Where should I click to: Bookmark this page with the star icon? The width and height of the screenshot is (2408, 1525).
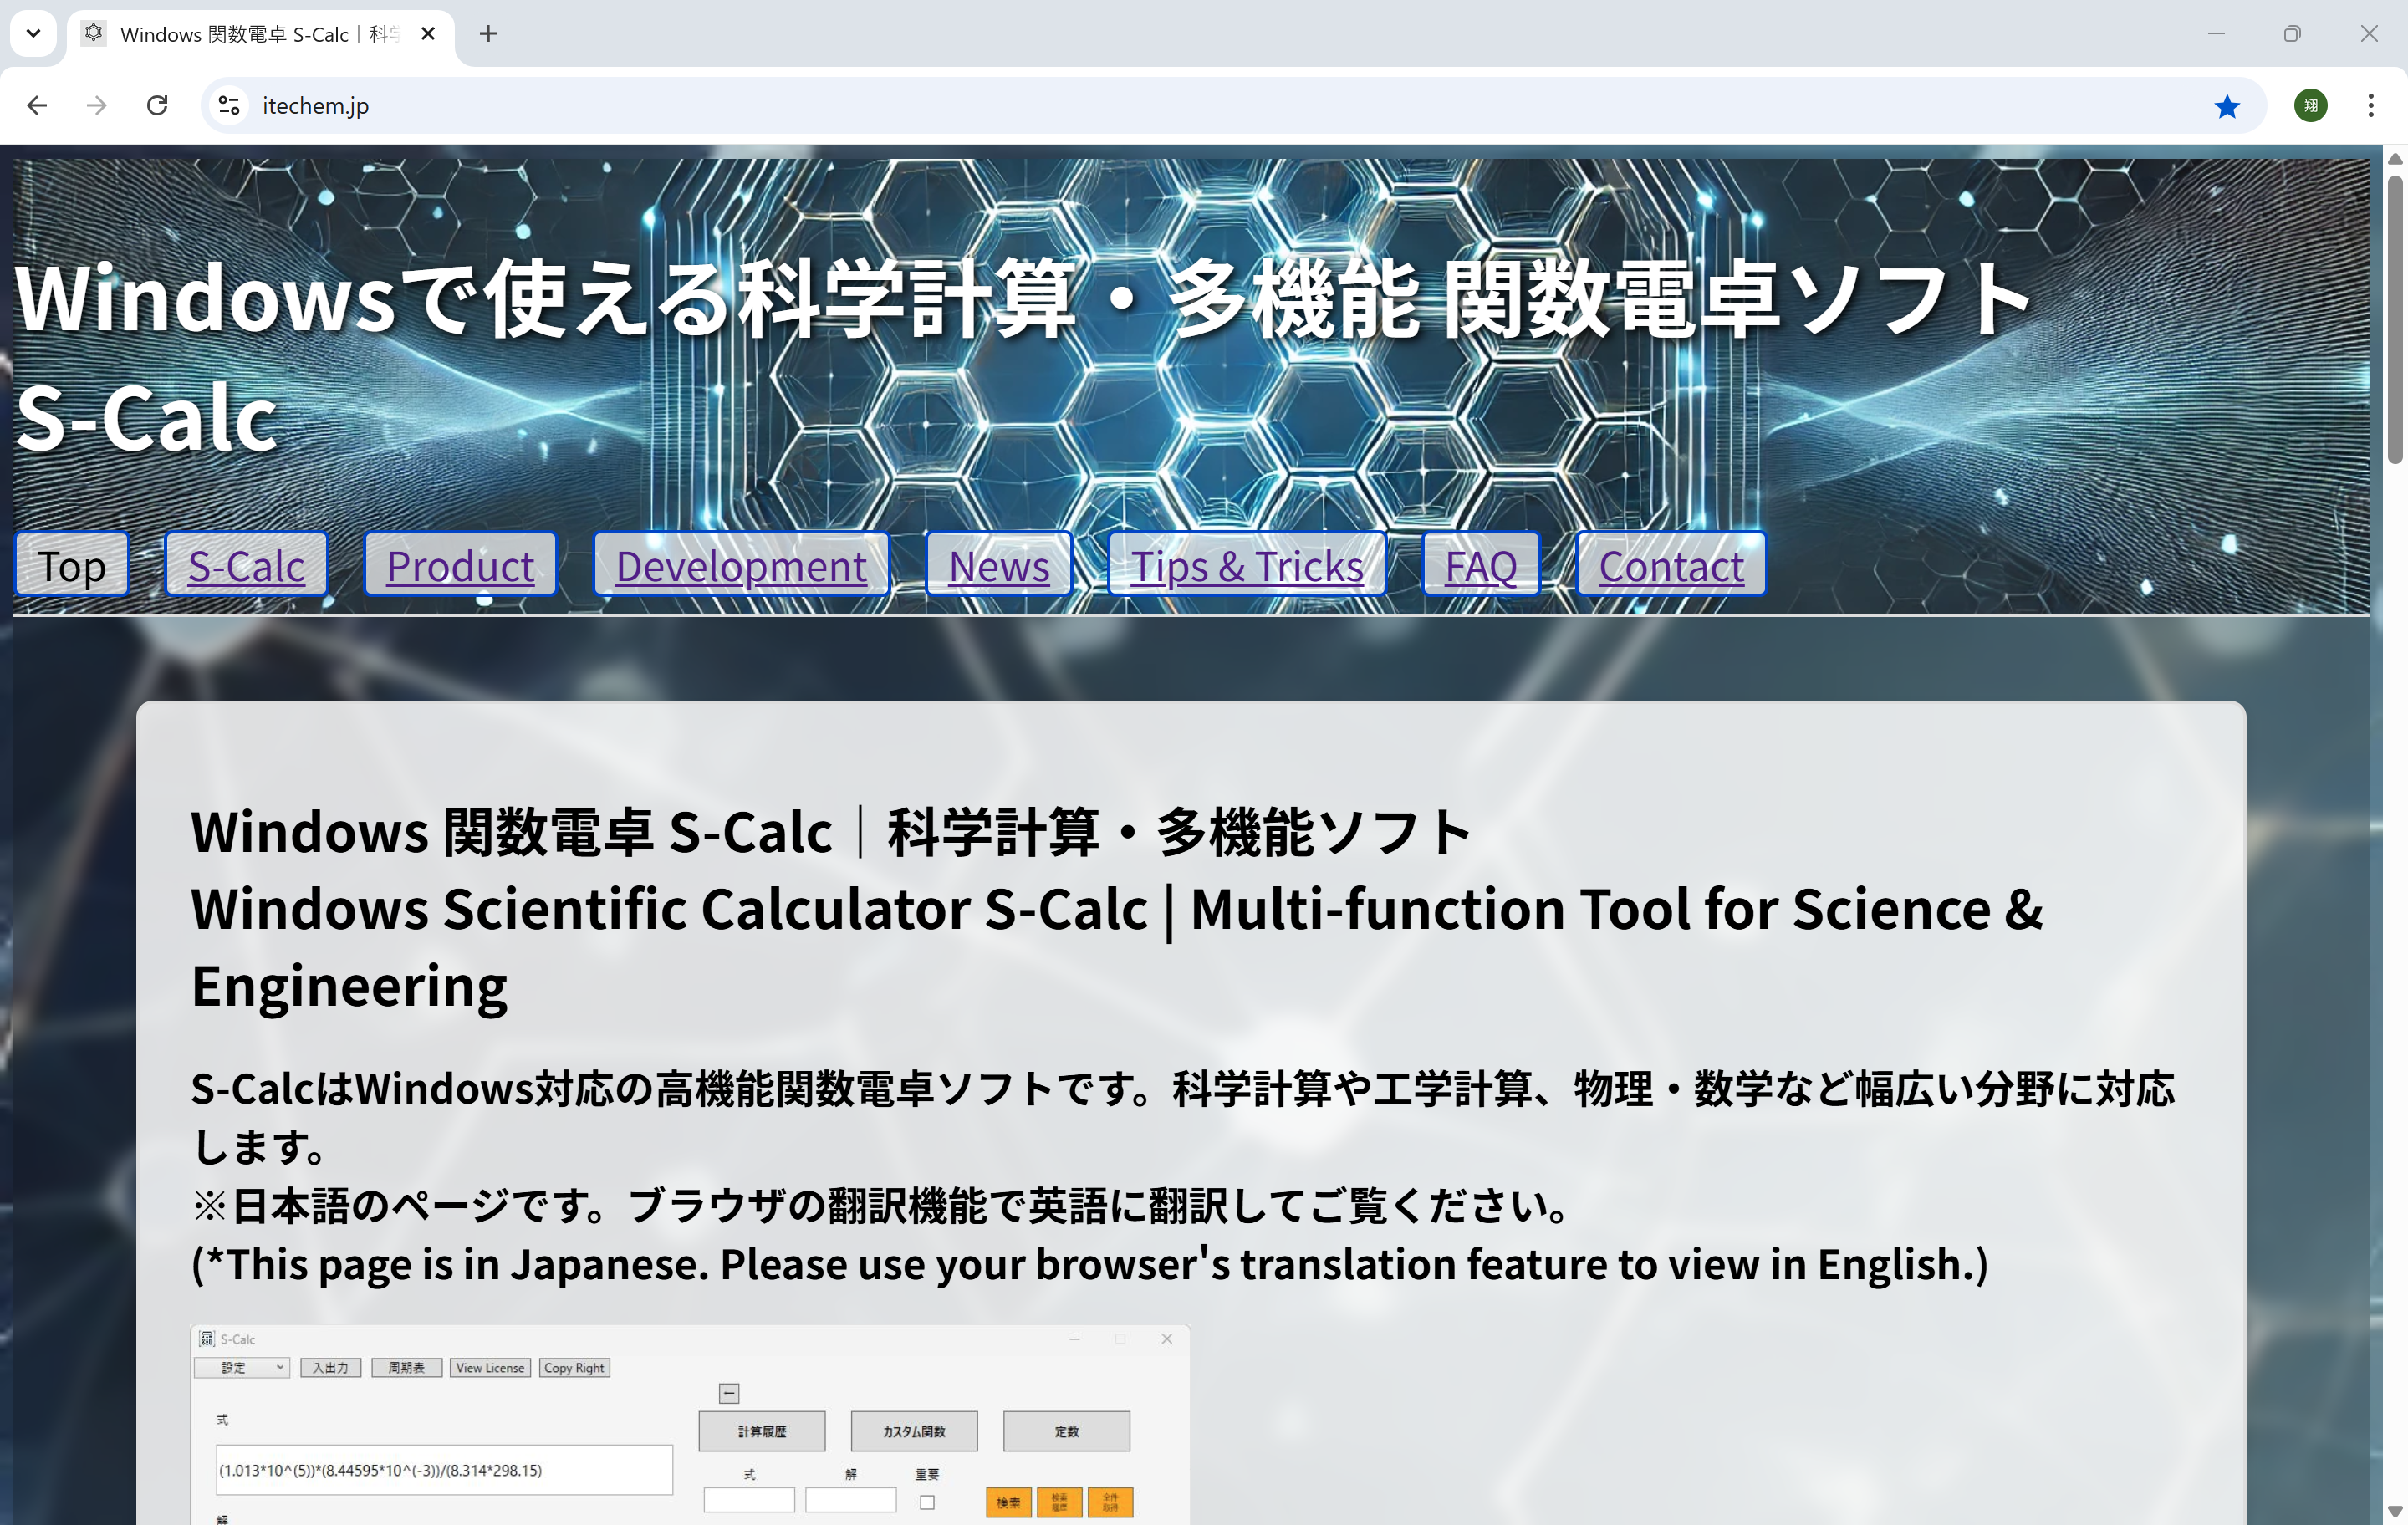[x=2227, y=105]
